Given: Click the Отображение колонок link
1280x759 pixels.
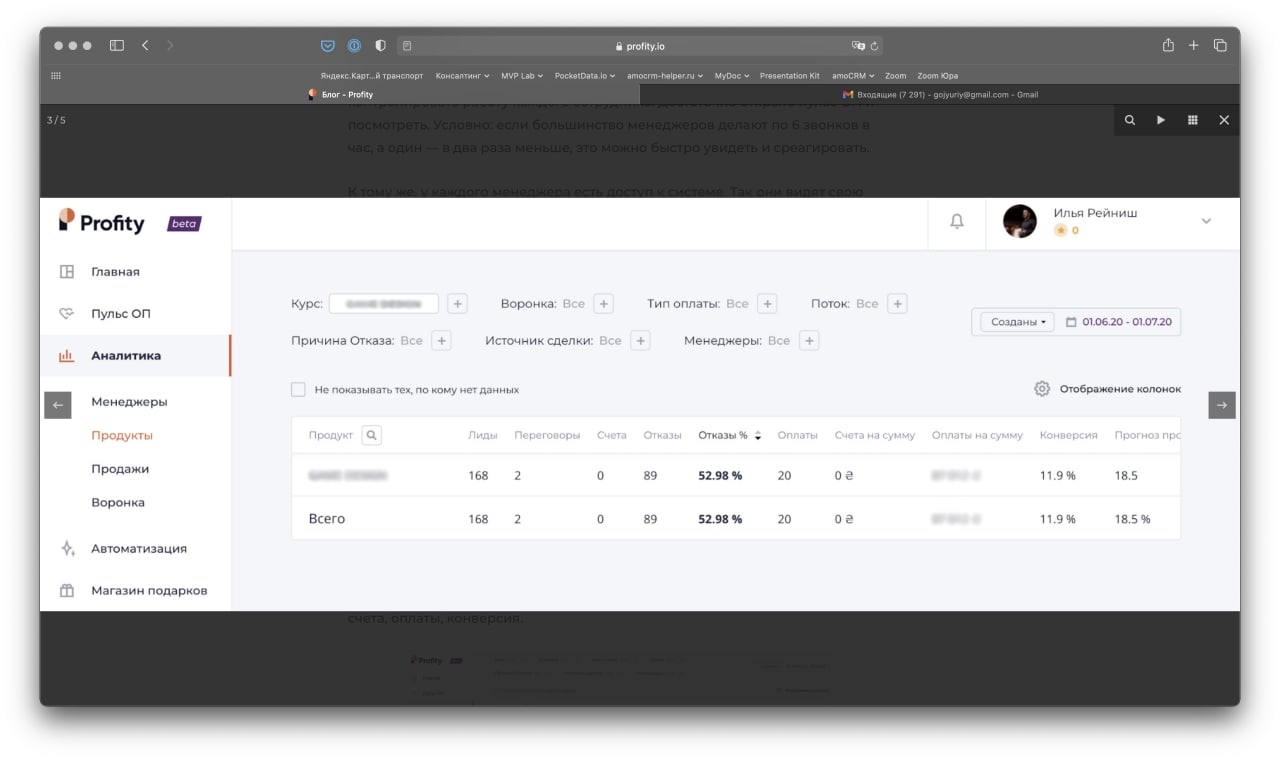Looking at the screenshot, I should pos(1120,389).
